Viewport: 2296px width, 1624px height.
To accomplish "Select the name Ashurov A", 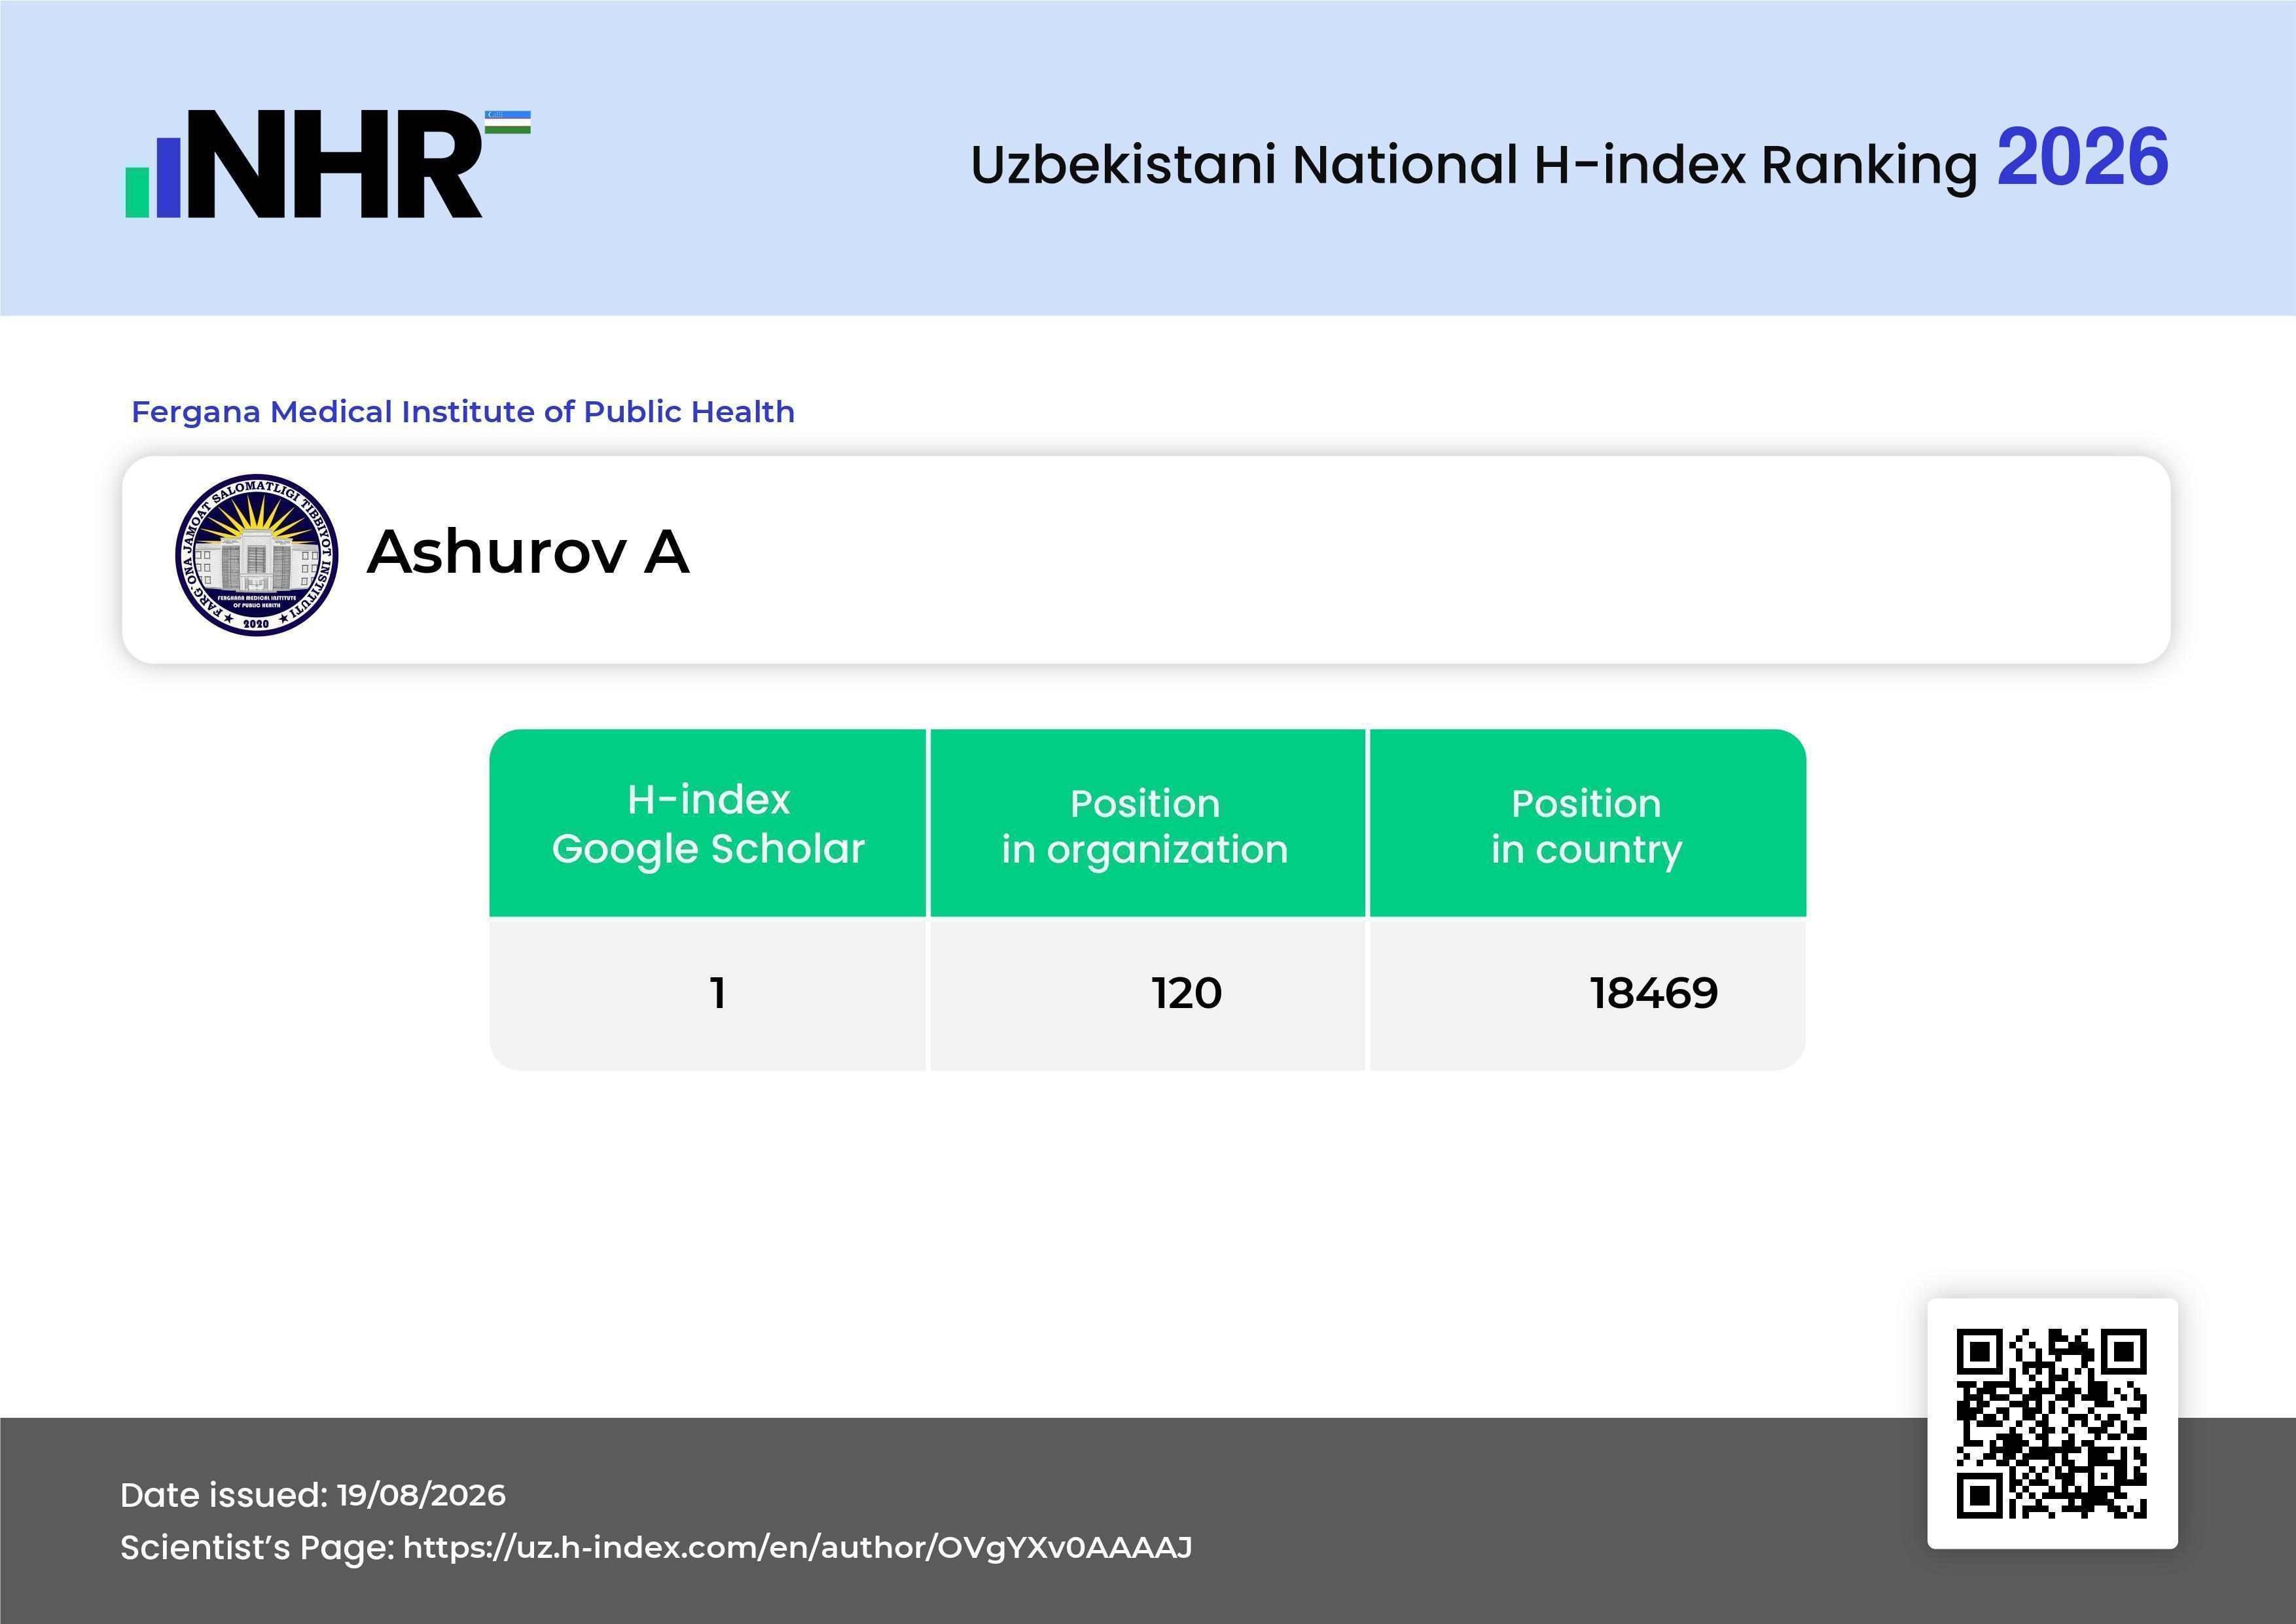I will 528,552.
